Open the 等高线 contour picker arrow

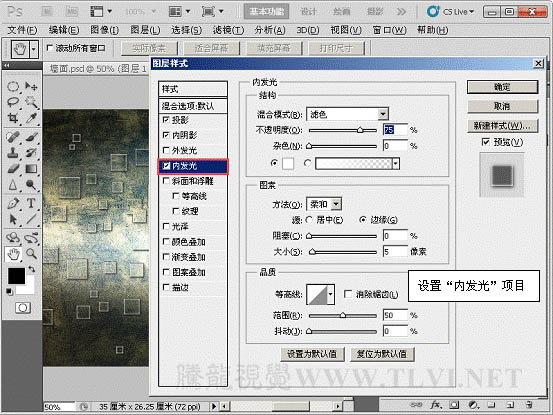pos(330,294)
